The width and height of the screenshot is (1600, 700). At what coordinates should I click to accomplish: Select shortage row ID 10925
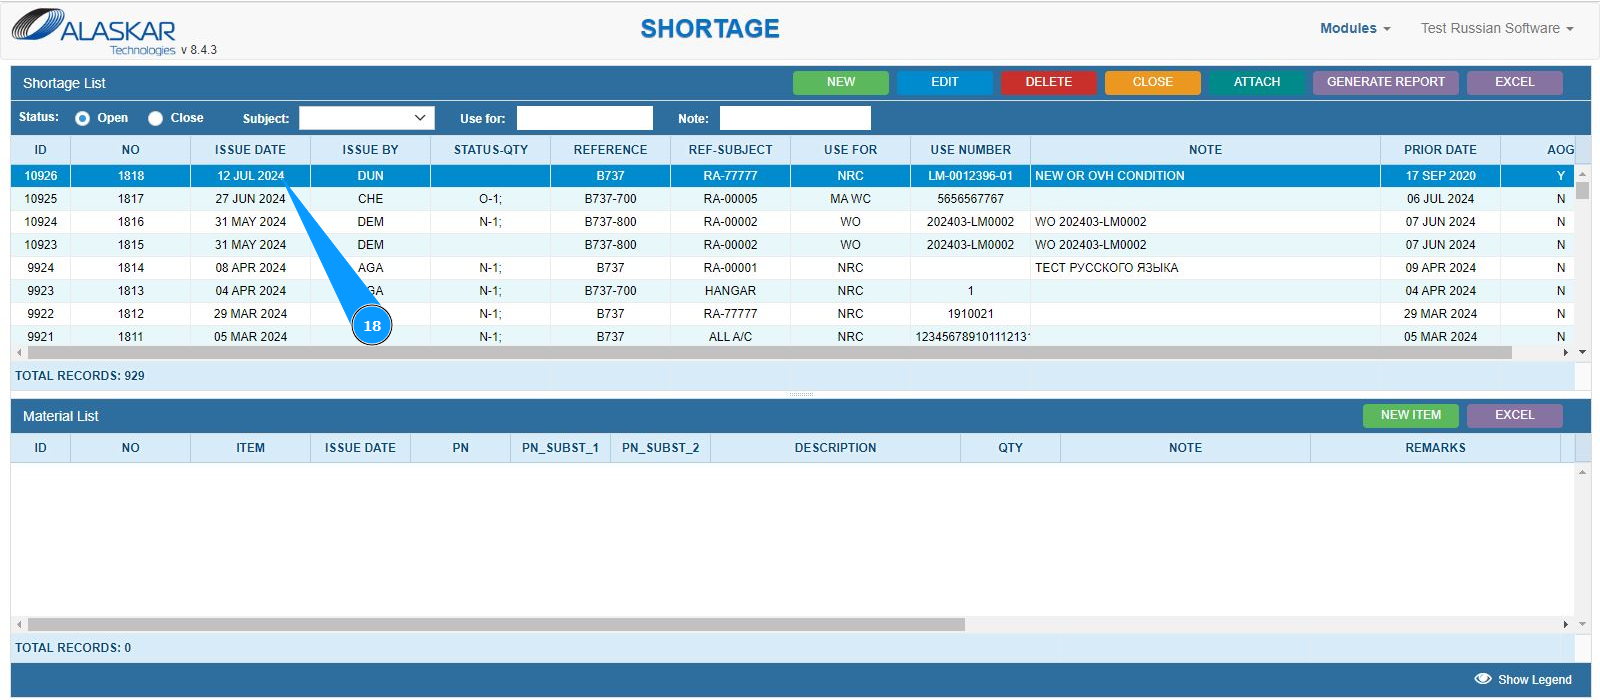793,199
